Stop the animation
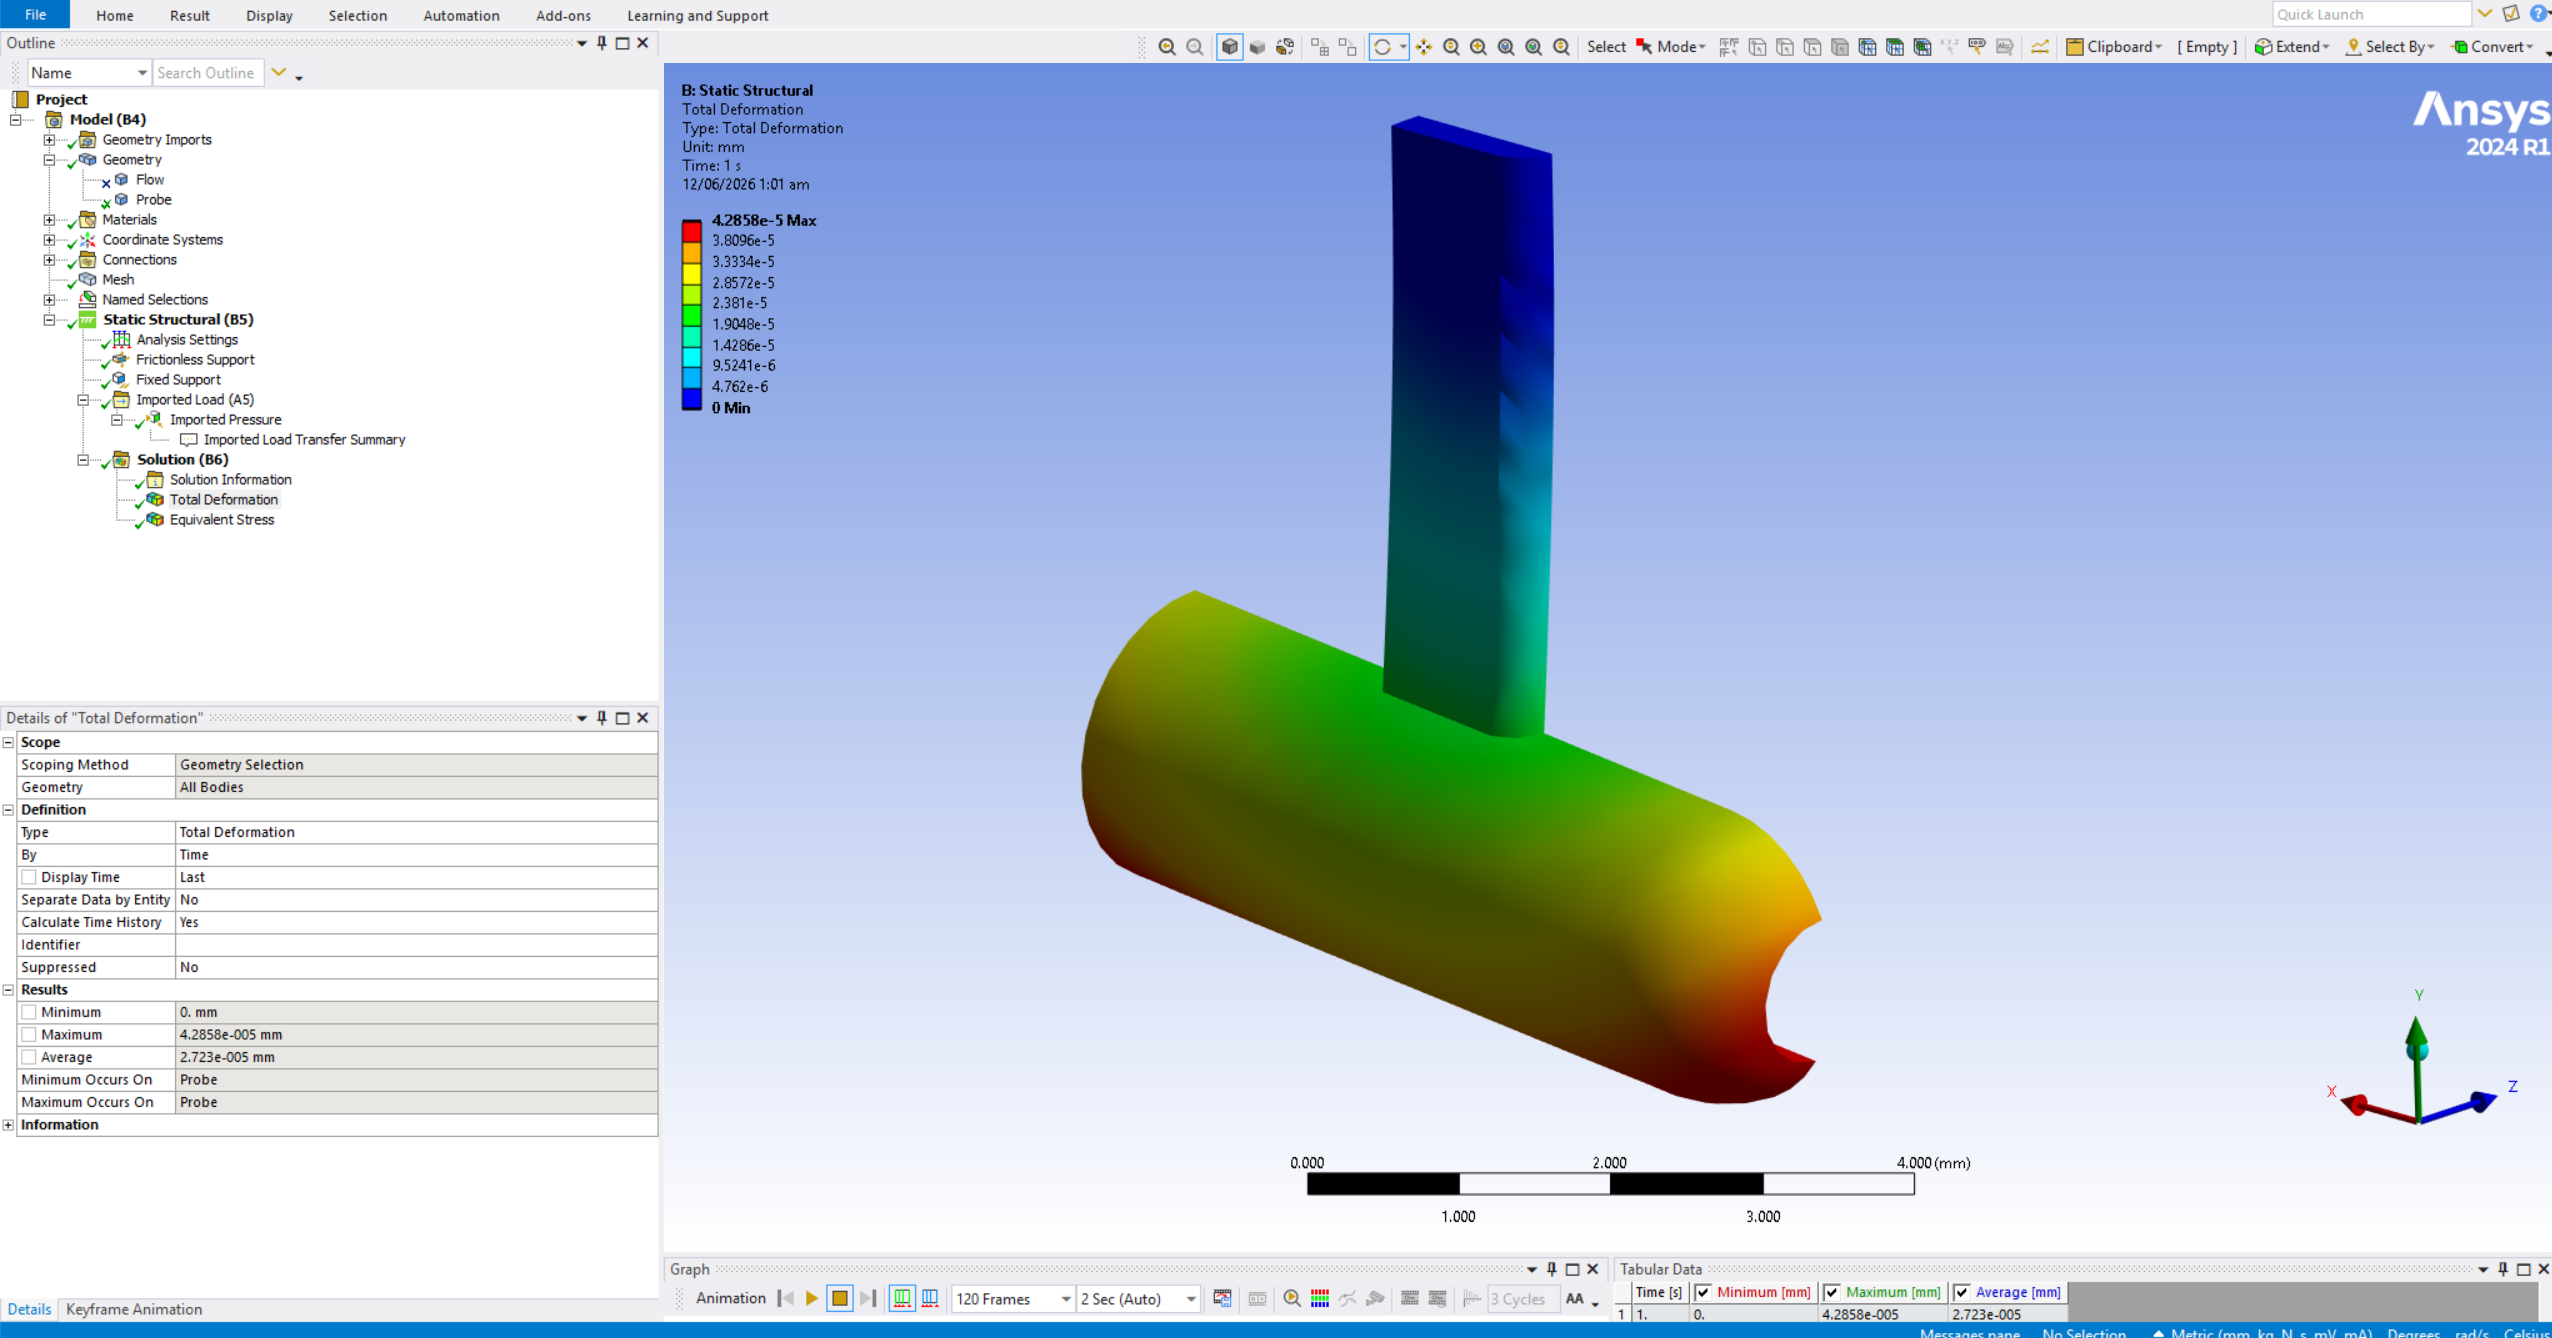The height and width of the screenshot is (1338, 2552). pyautogui.click(x=840, y=1298)
